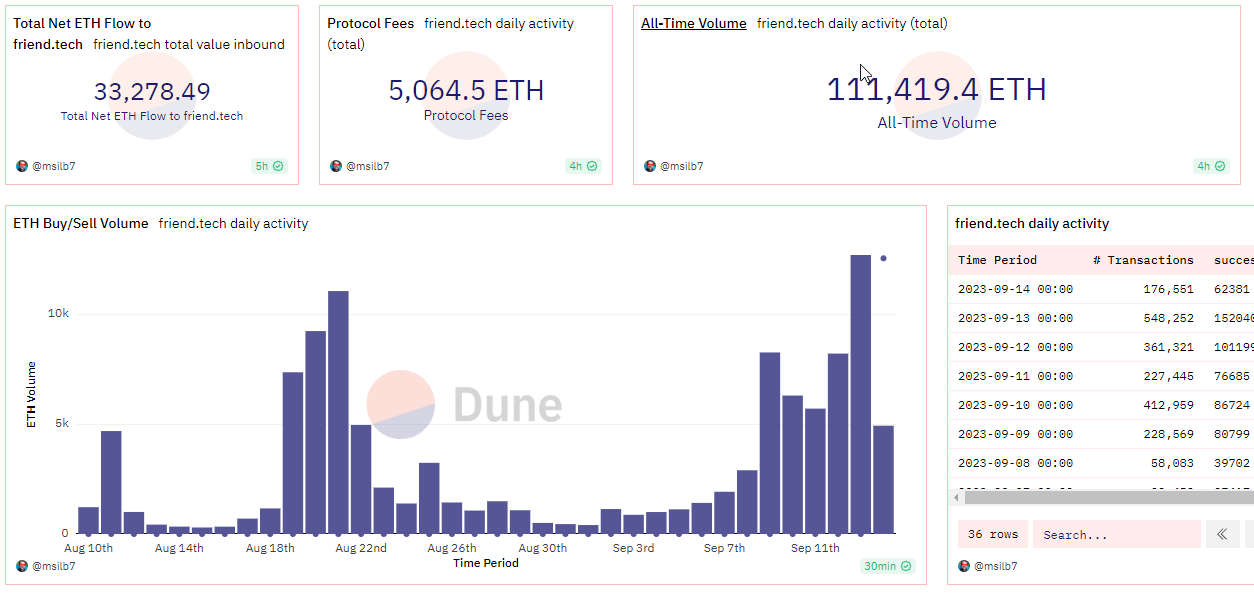Click transactions value 227,445
The image size is (1254, 595).
click(x=1168, y=376)
